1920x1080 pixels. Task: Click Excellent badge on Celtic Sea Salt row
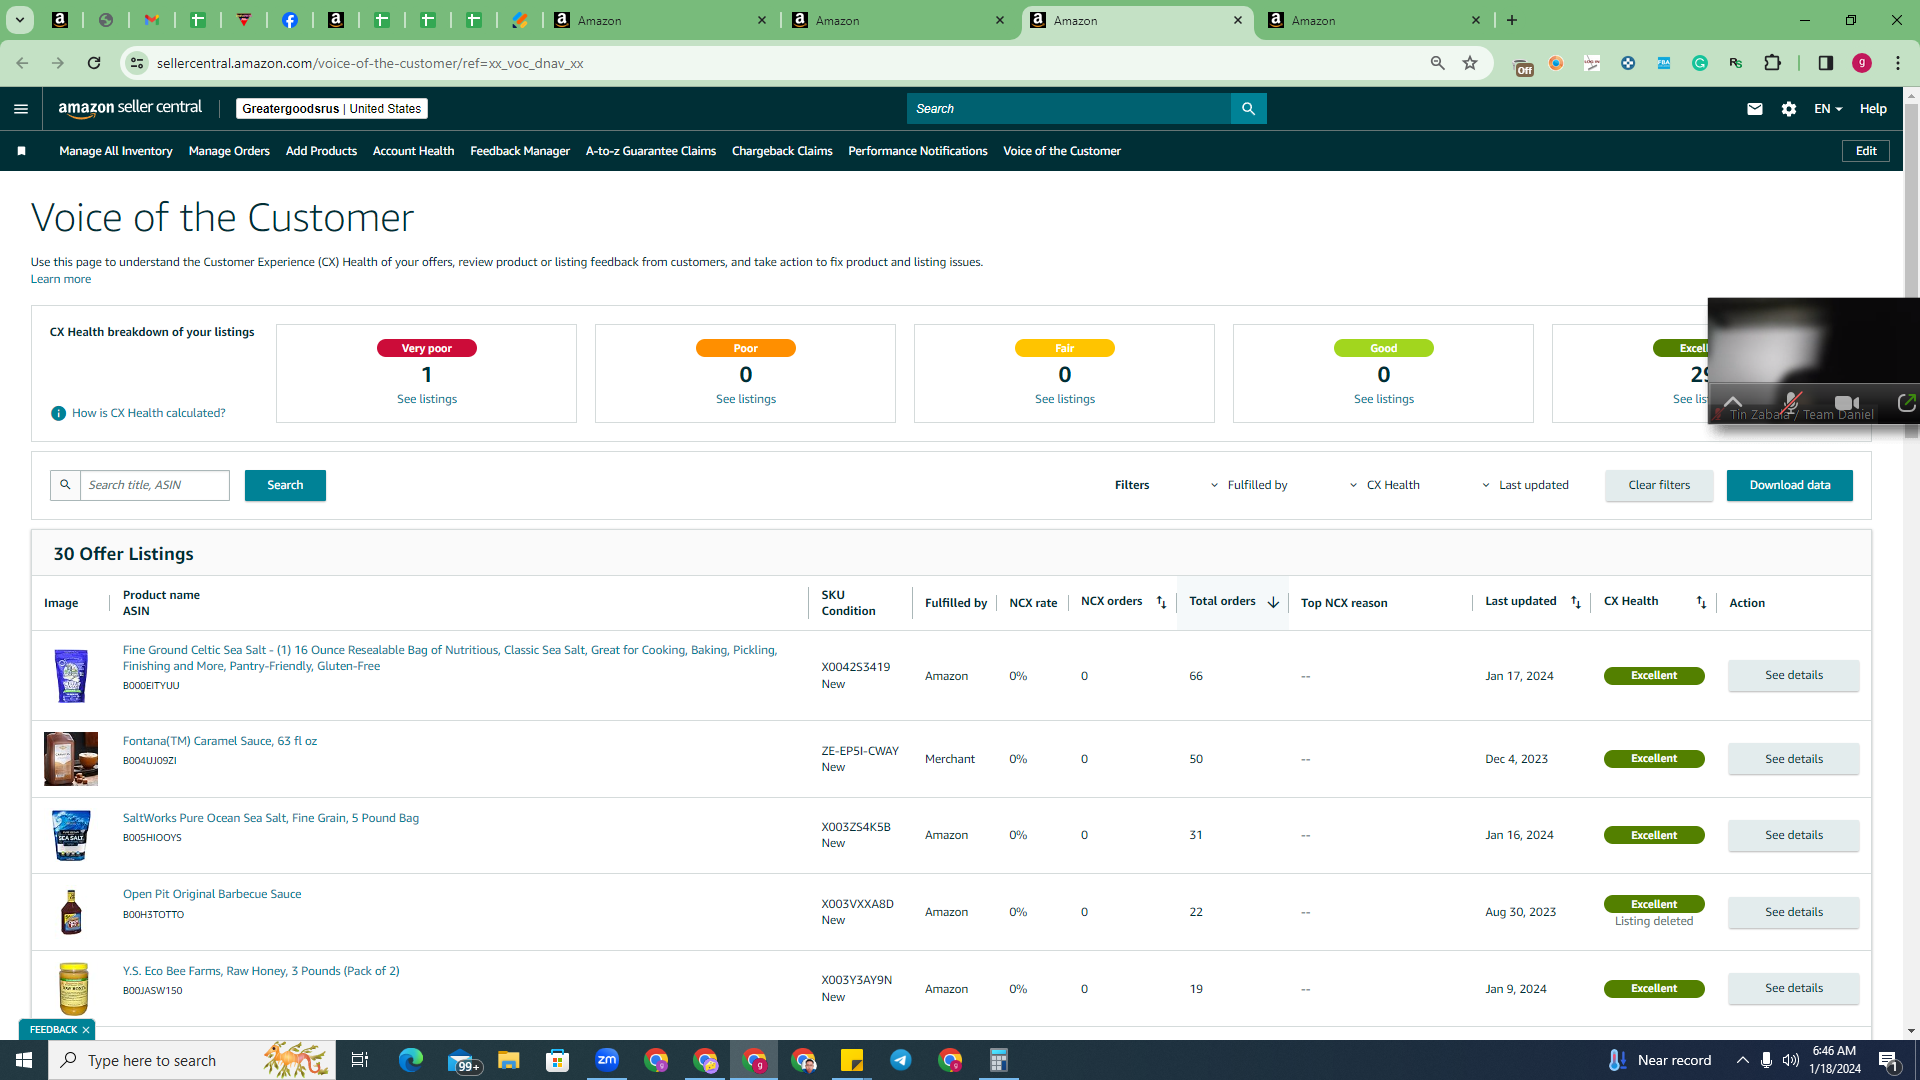(1654, 676)
